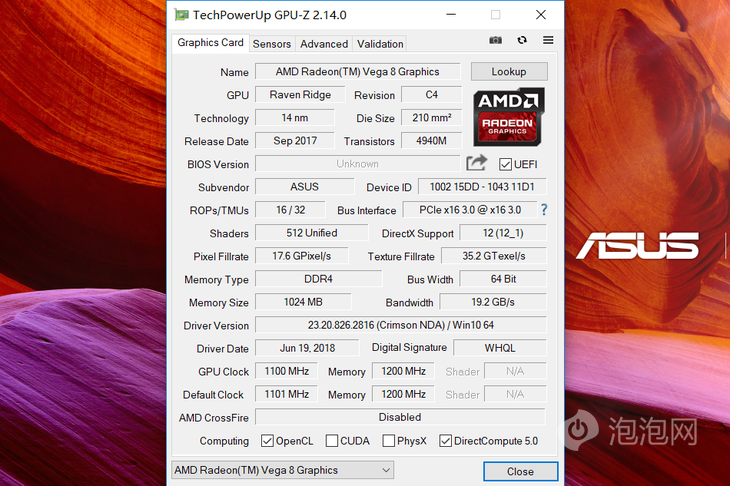
Task: Click the Digital Signature field WHQL
Action: point(500,348)
